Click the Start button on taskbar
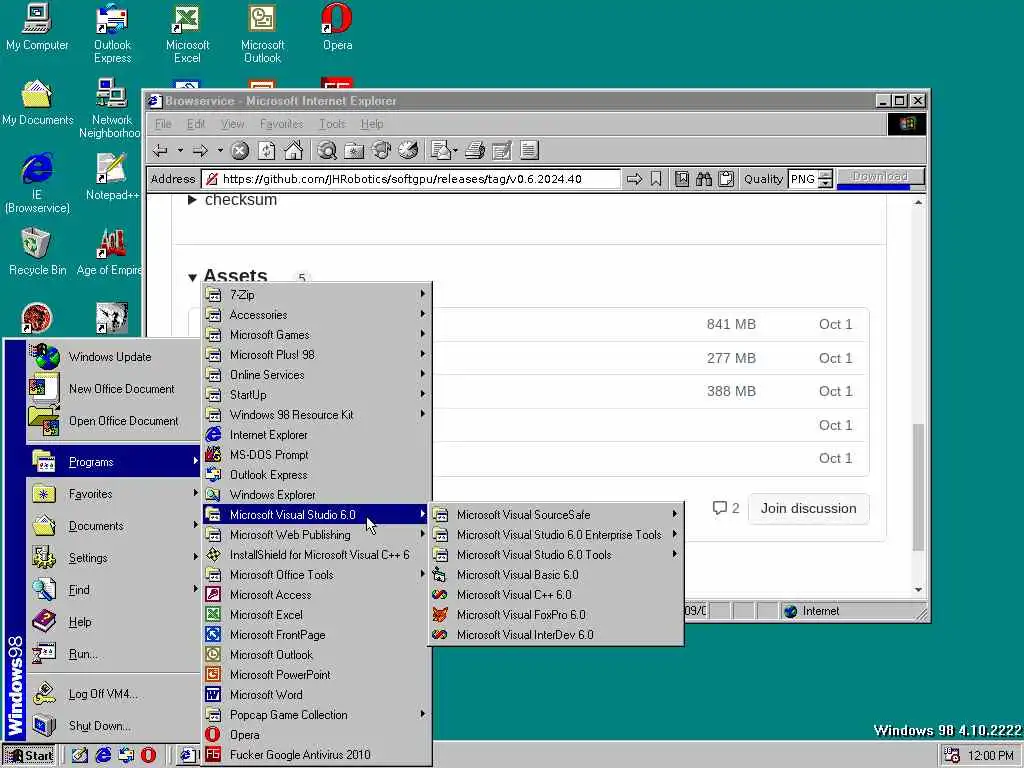 point(30,756)
